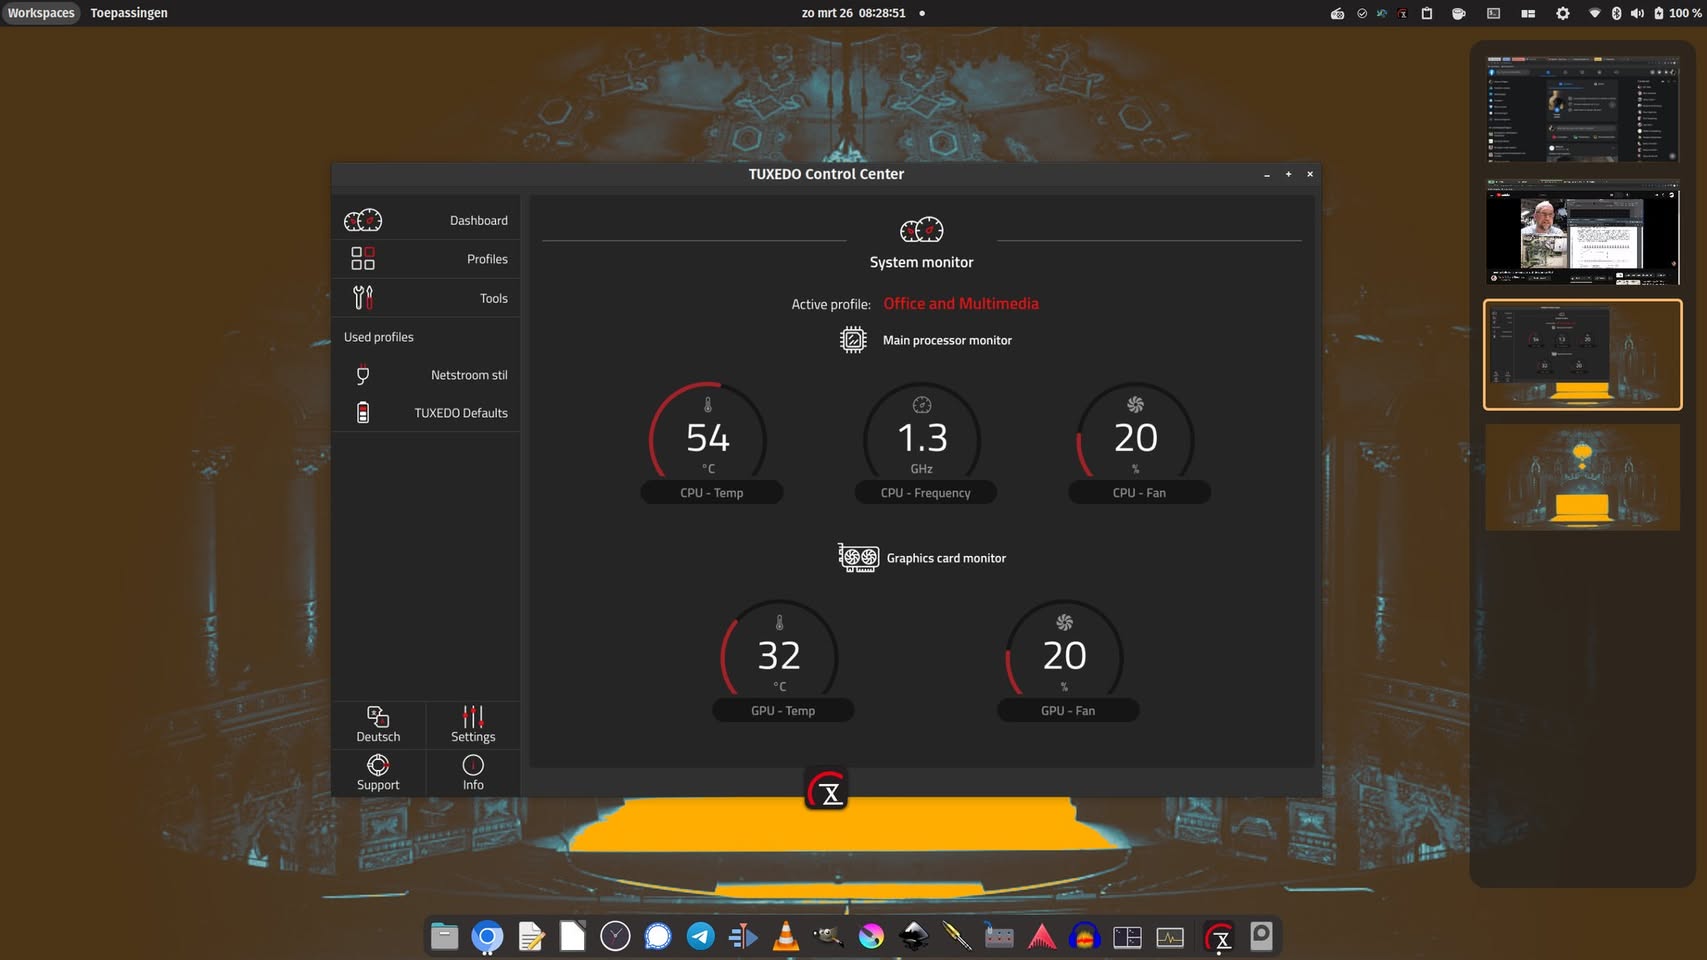
Task: Select the Netstroom stil used profile
Action: coord(426,375)
